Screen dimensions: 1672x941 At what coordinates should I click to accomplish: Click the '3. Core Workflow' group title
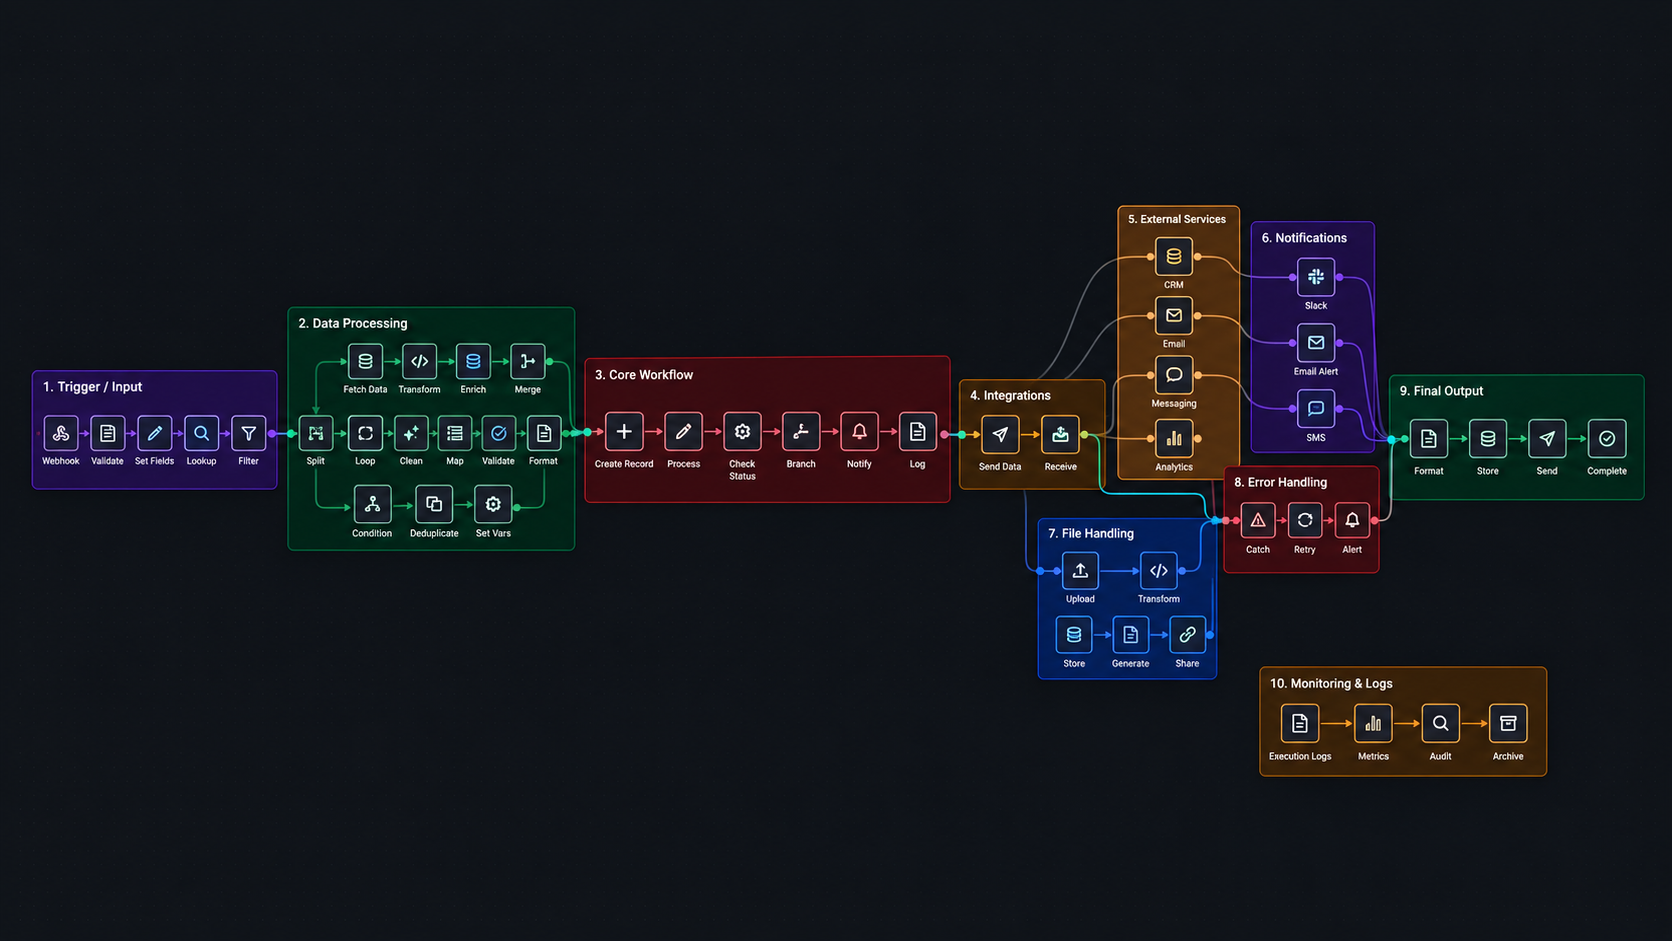coord(644,375)
